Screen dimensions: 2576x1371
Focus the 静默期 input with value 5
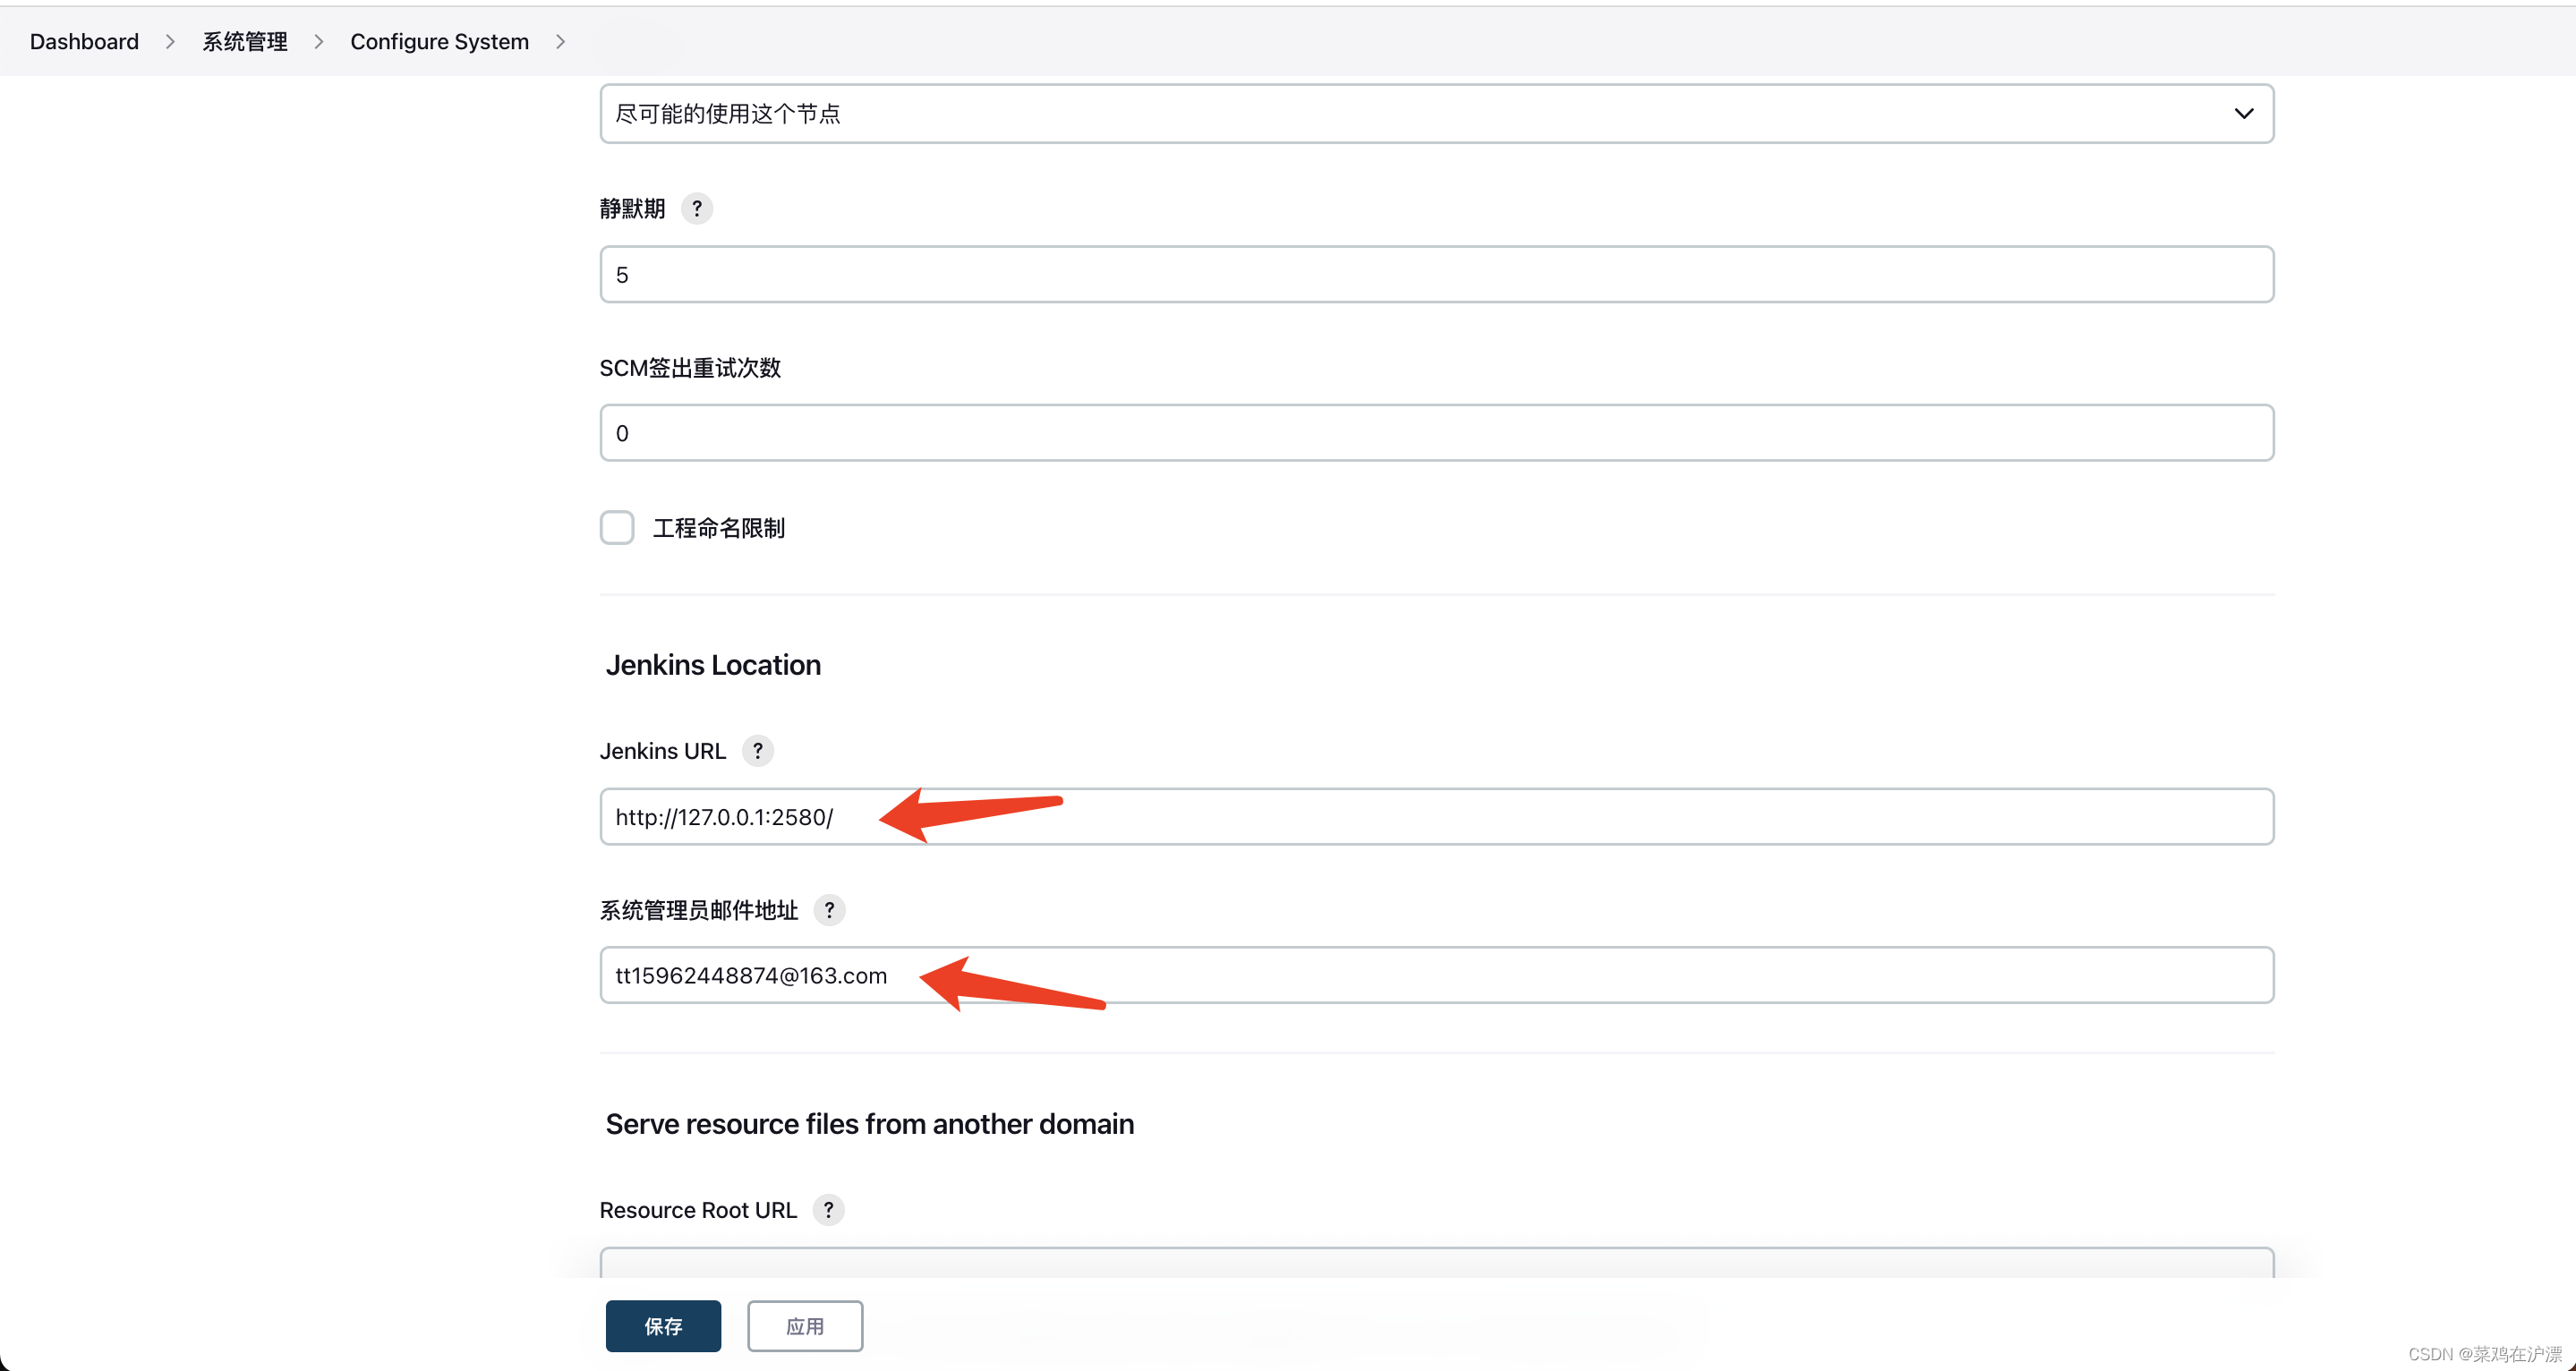(1436, 274)
